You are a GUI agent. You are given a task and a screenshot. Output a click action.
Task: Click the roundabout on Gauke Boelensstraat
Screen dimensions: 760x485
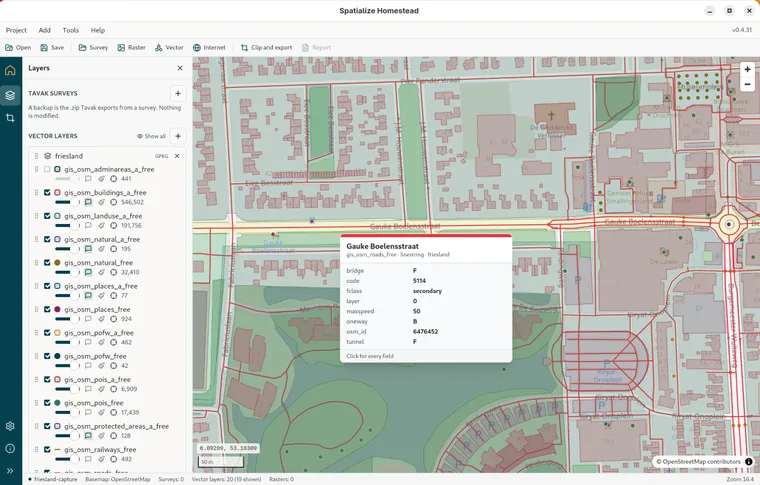(x=728, y=224)
